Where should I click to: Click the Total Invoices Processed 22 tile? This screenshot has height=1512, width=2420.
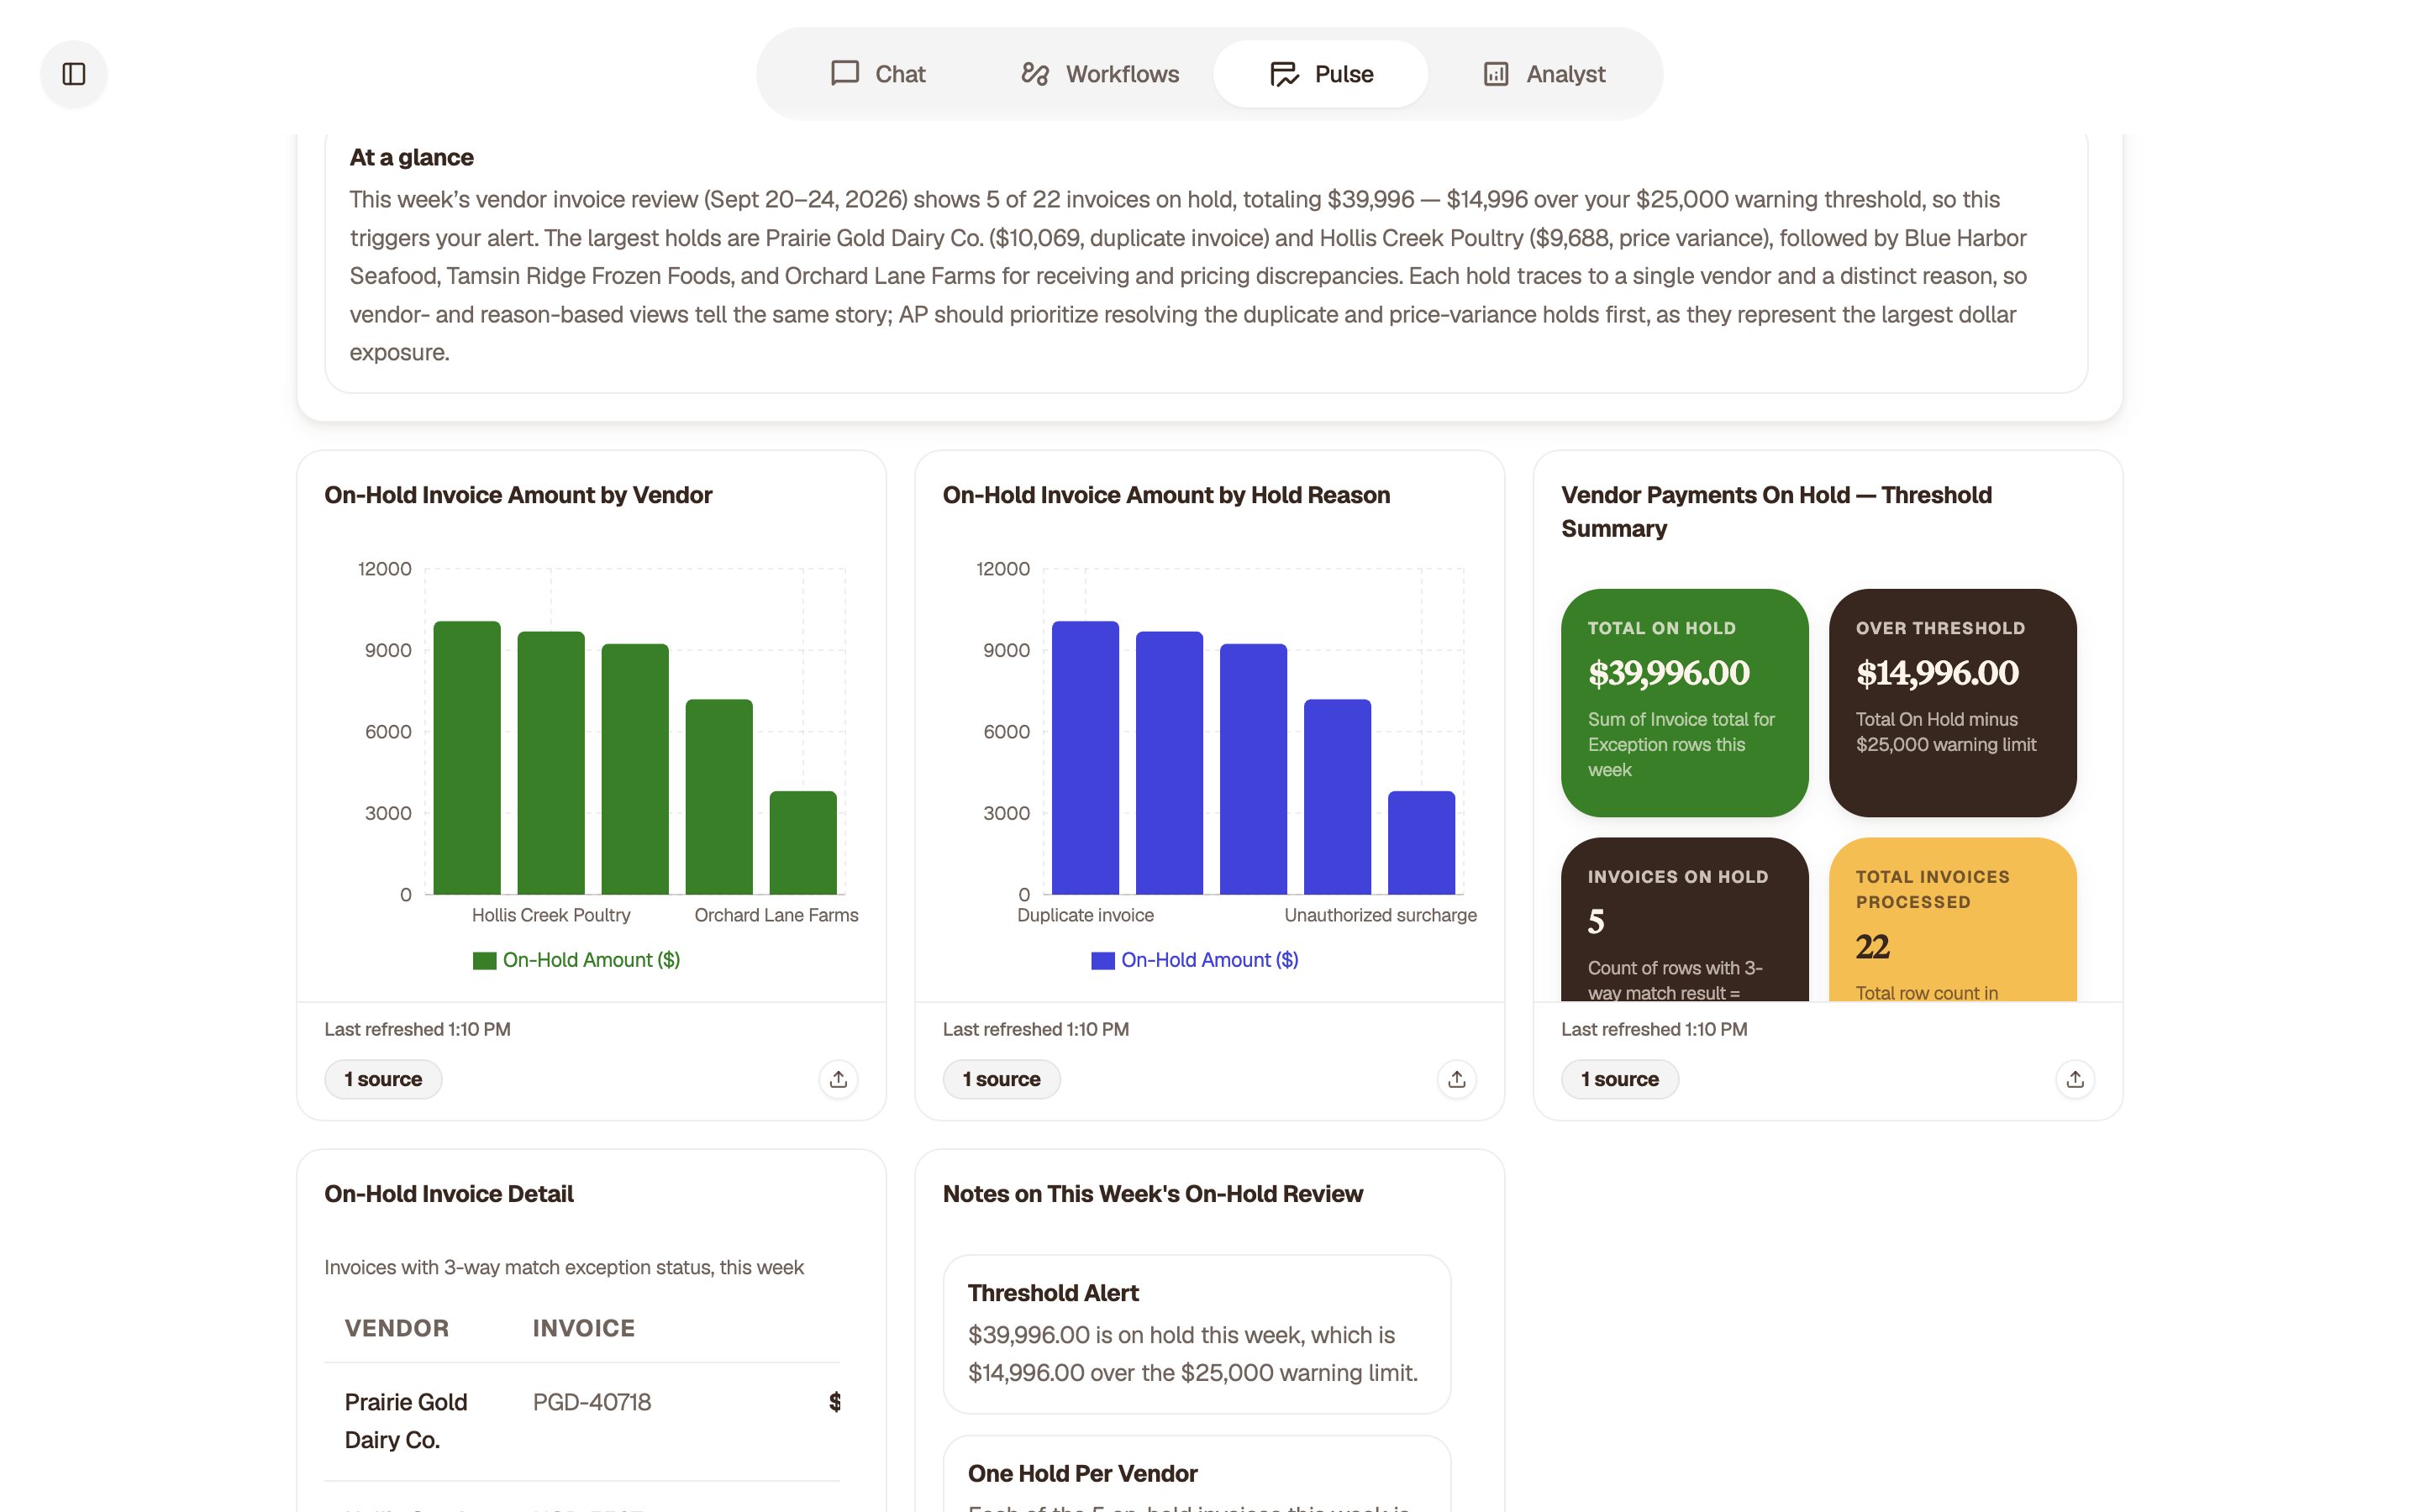point(1952,920)
